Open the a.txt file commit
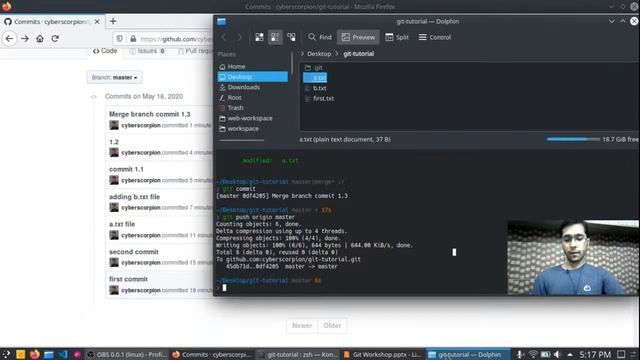The width and height of the screenshot is (640, 360). coord(122,224)
